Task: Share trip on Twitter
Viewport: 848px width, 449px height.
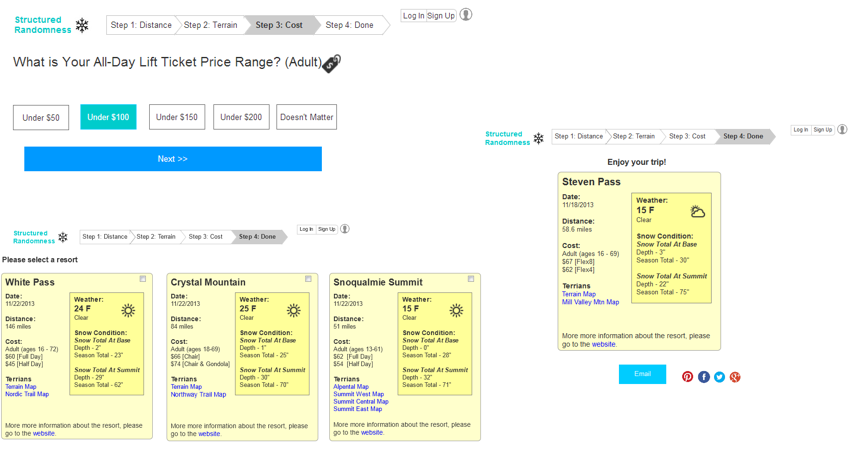Action: 719,377
